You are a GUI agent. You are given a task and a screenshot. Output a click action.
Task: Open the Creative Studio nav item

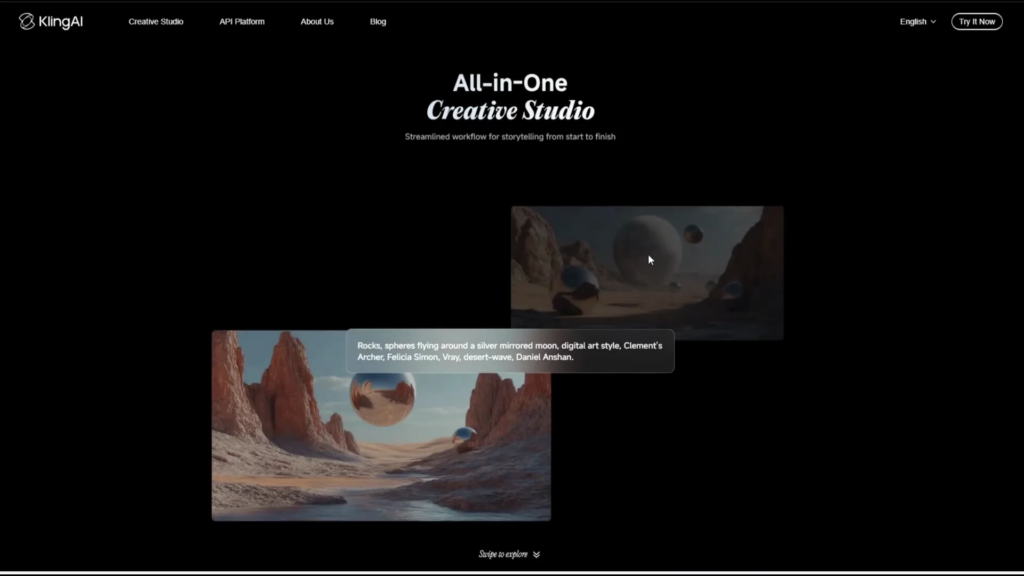[156, 21]
